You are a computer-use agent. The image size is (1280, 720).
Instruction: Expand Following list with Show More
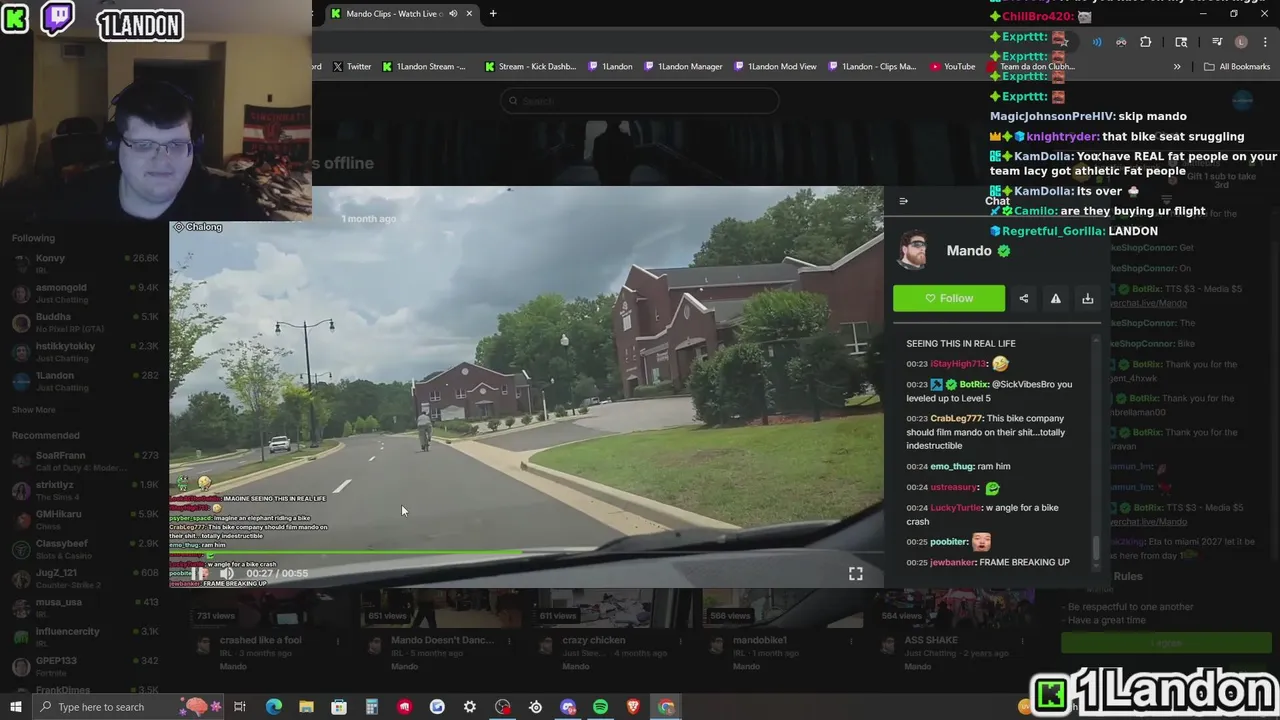tap(34, 410)
